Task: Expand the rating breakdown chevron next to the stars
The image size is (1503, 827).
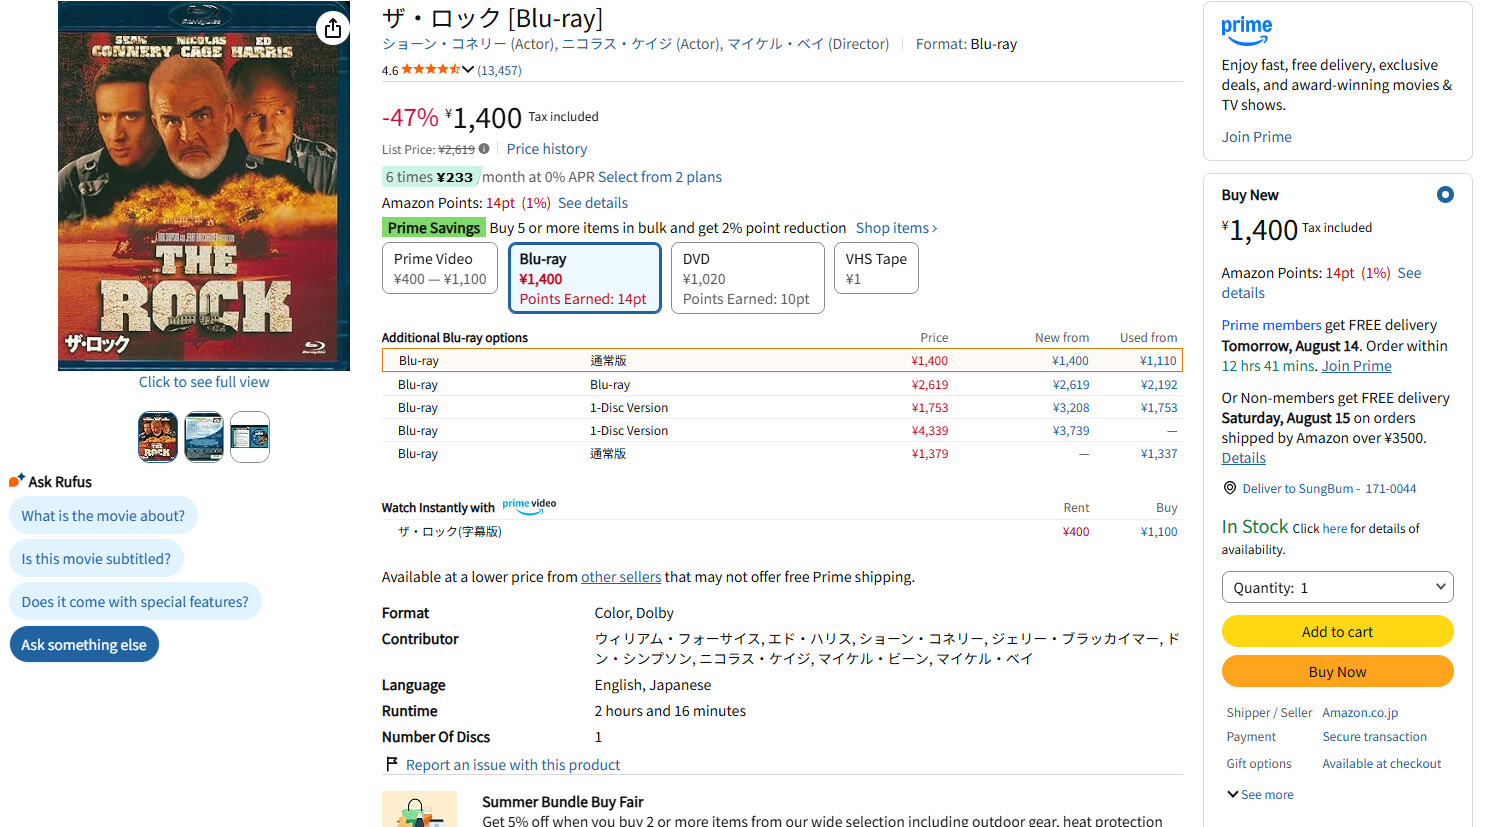Action: coord(467,70)
